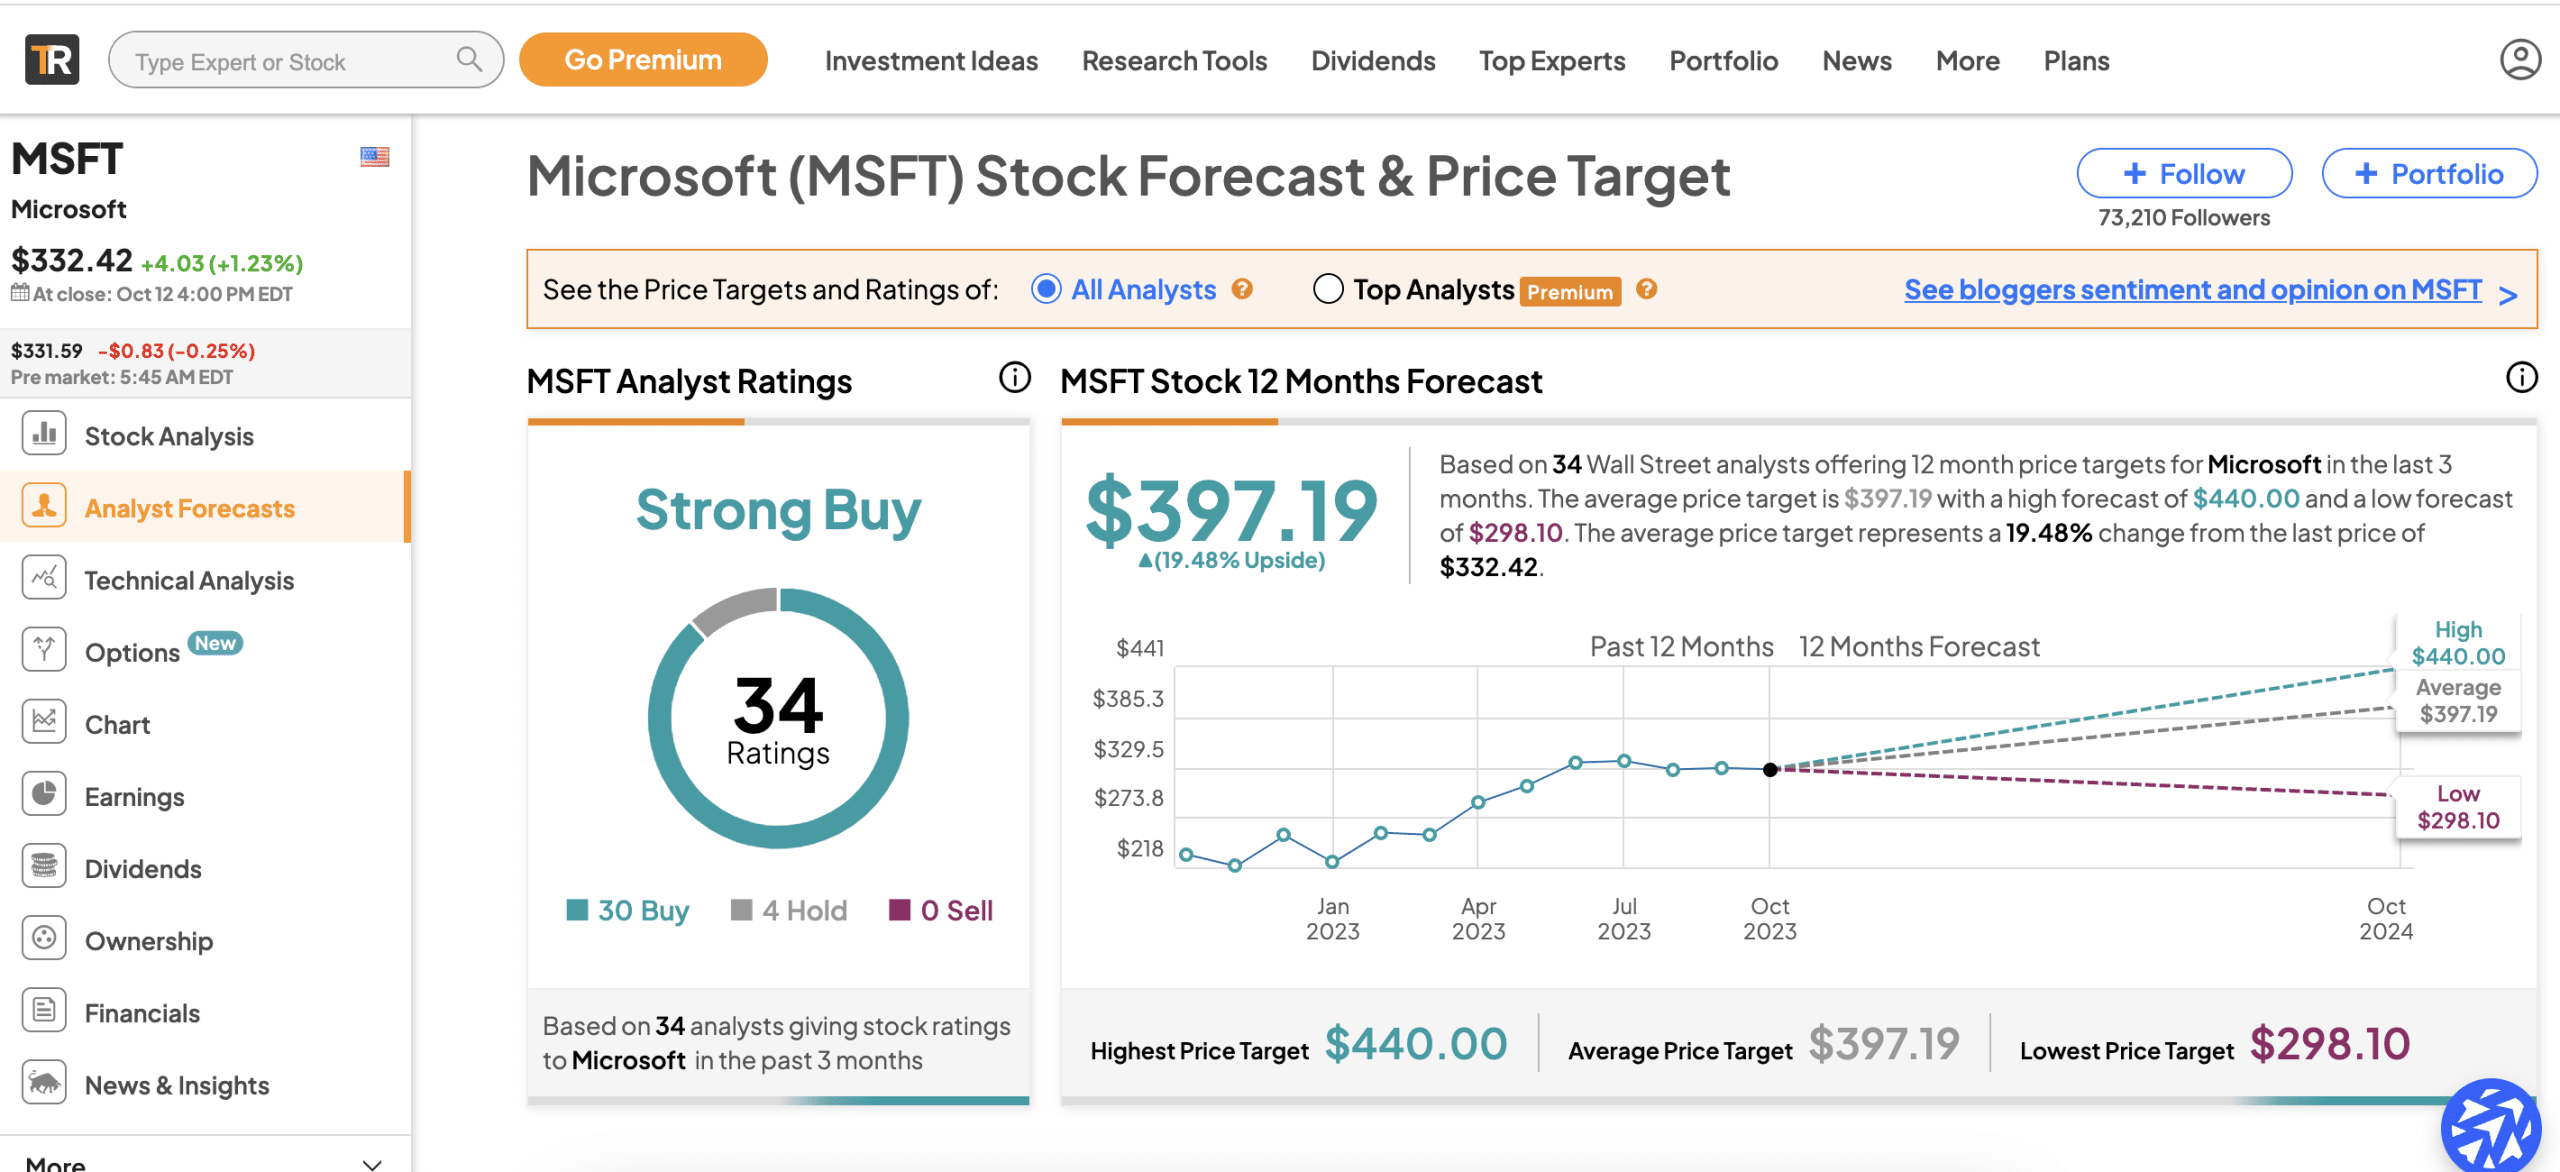Screen dimensions: 2560x1172
Task: Click the Go Premium button
Action: coord(643,60)
